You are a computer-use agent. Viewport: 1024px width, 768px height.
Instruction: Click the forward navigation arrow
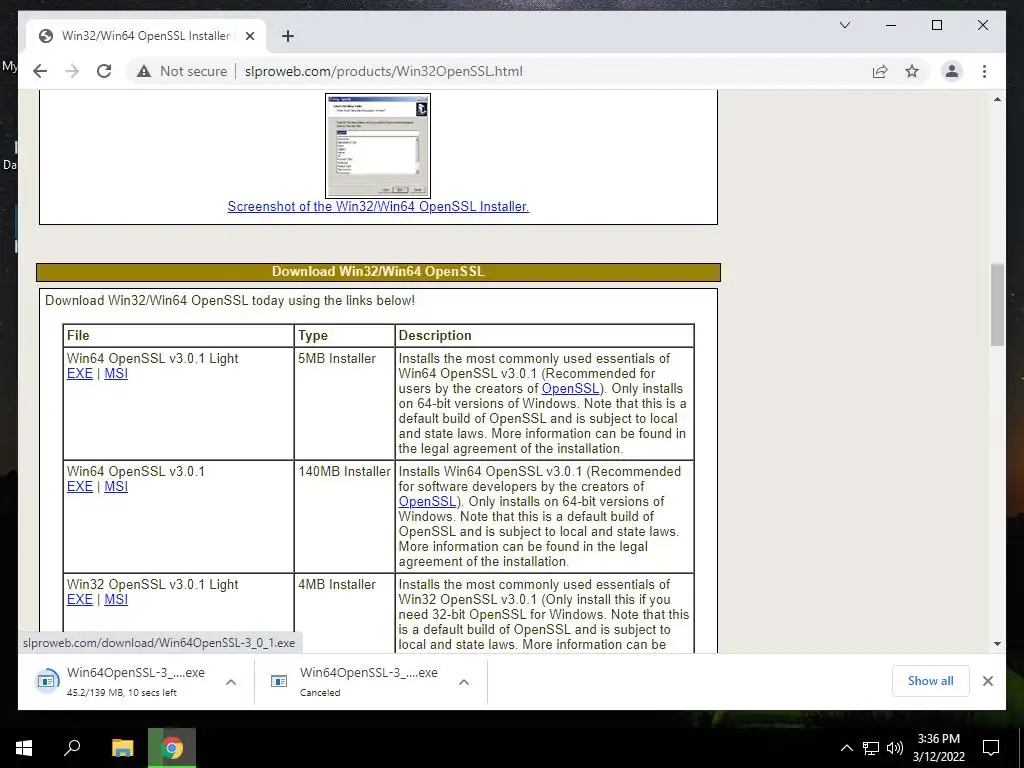tap(72, 71)
